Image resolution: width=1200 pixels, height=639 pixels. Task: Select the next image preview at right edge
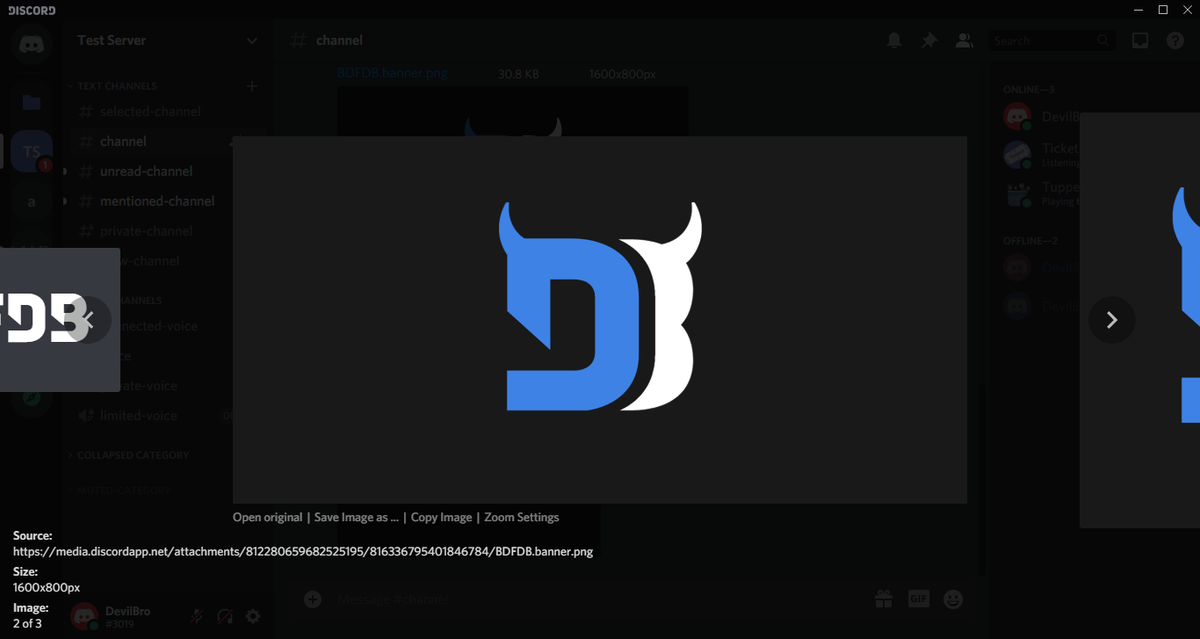tap(1140, 320)
